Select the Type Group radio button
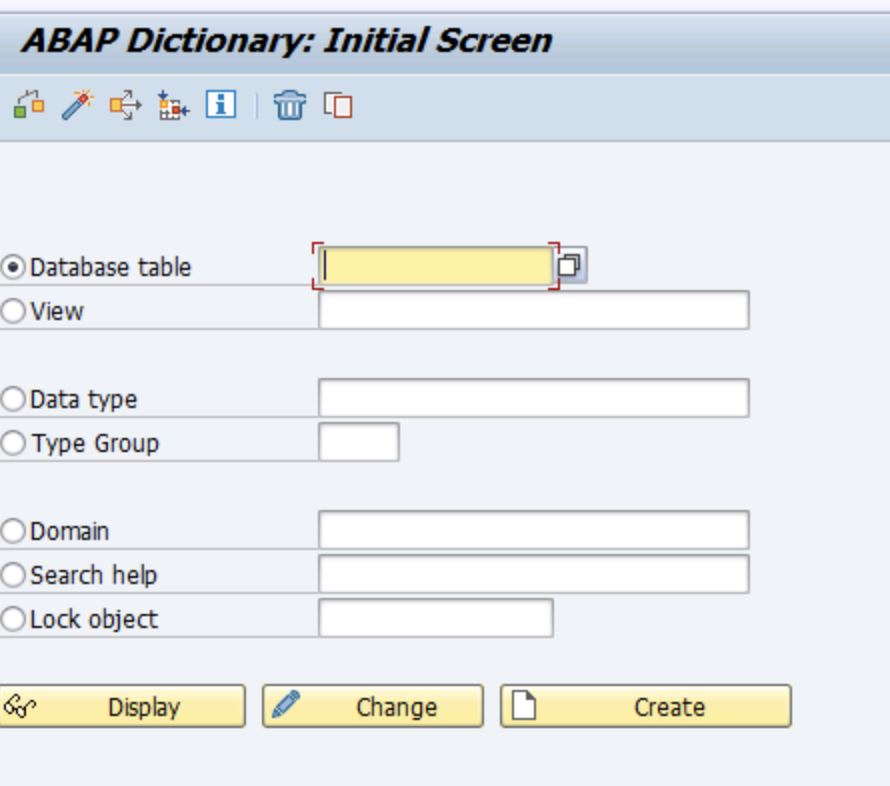This screenshot has width=890, height=786. [x=12, y=443]
